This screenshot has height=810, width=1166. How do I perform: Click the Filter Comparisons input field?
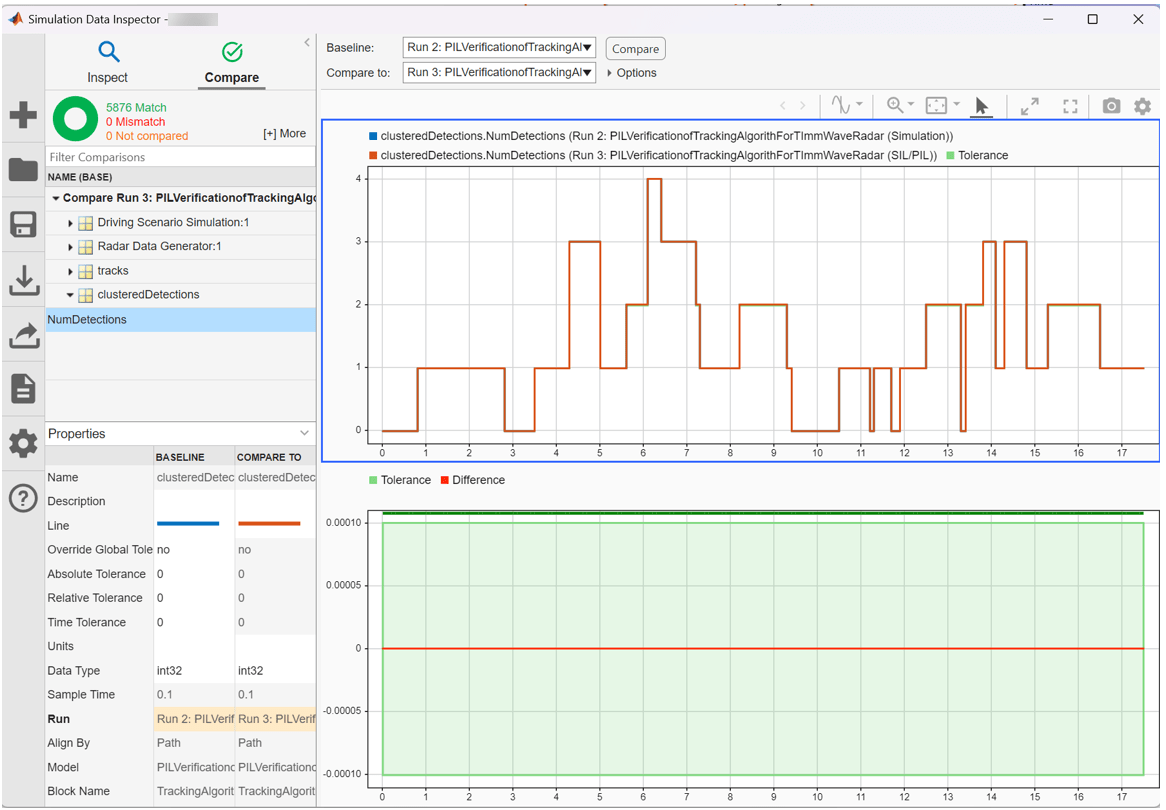click(x=180, y=157)
